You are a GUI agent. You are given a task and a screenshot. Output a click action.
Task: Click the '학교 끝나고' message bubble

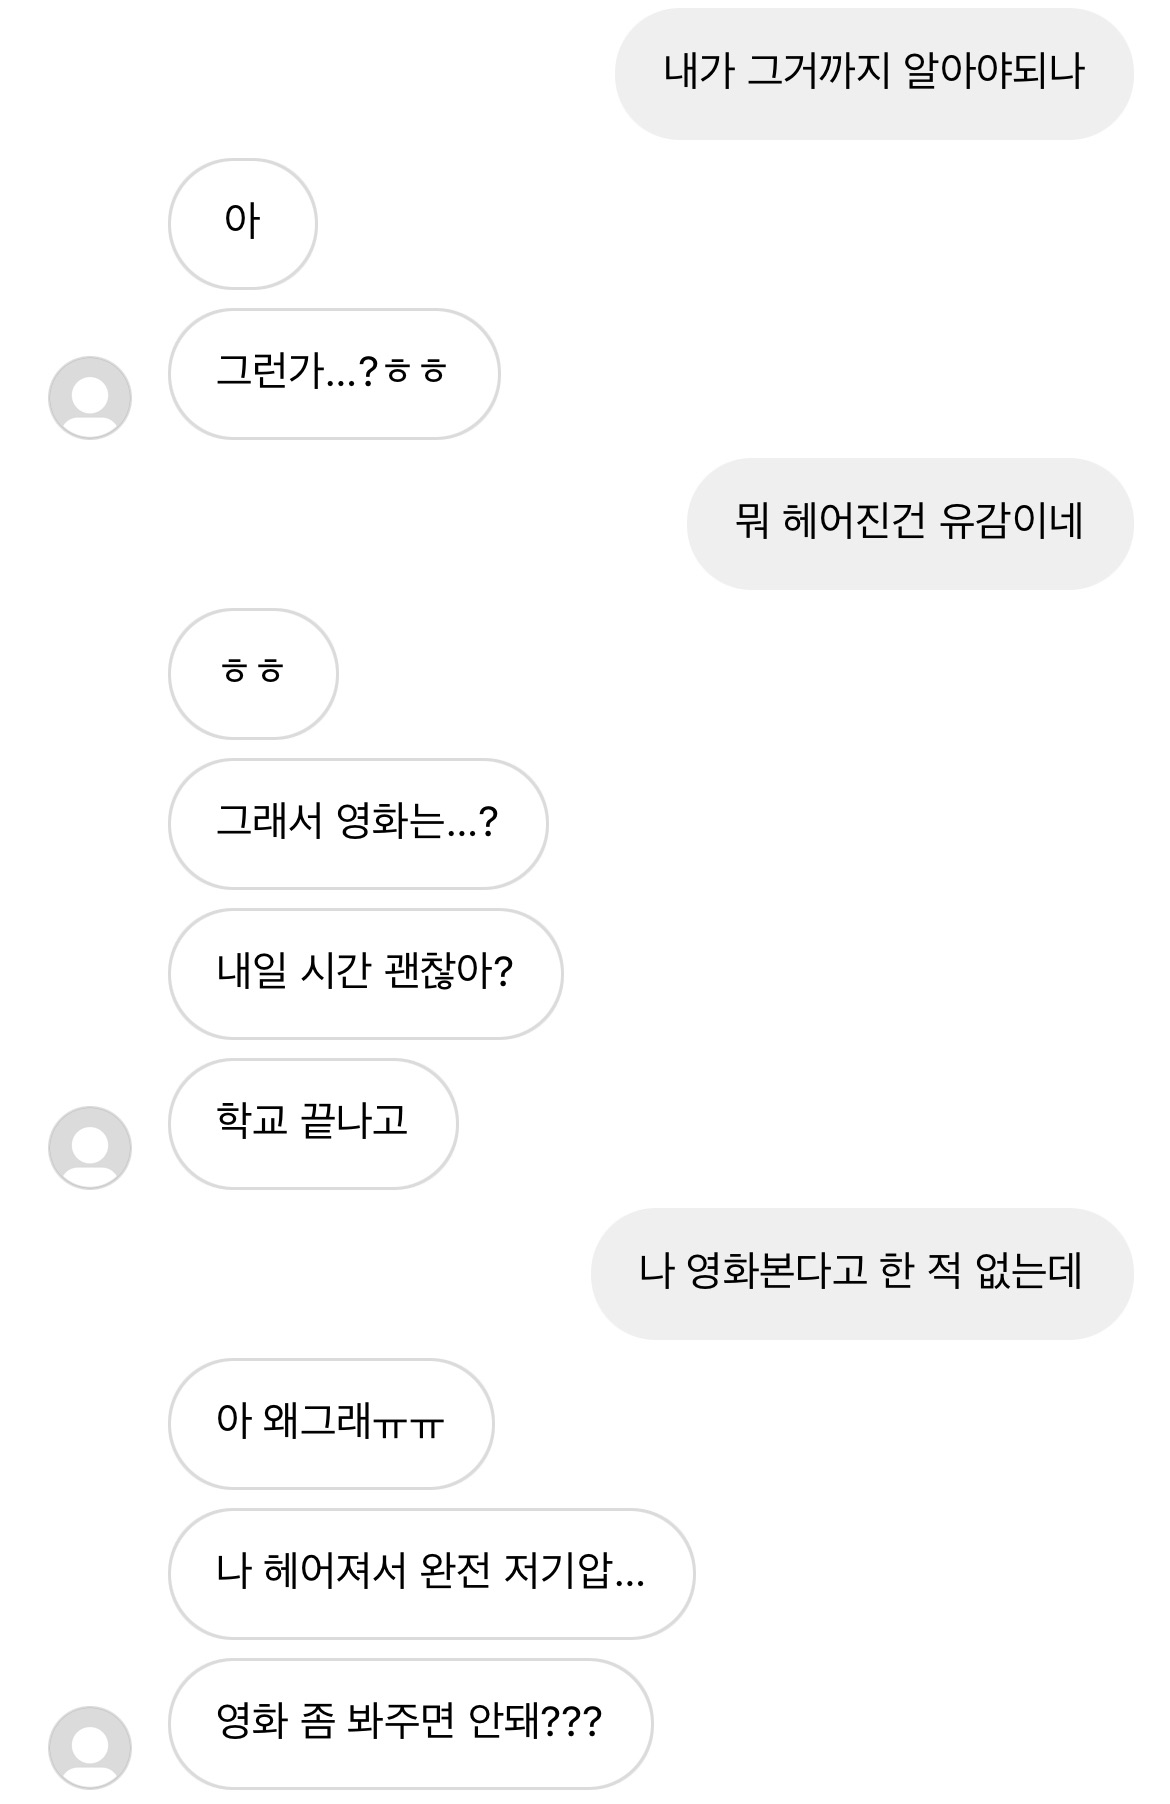point(312,1123)
